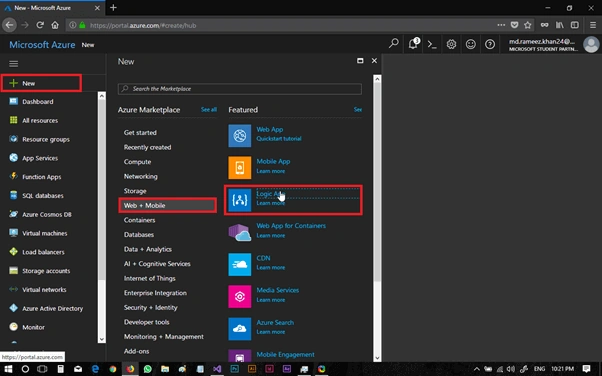Reload the page in browser toolbar
Viewport: 602px width, 376px height.
click(40, 25)
